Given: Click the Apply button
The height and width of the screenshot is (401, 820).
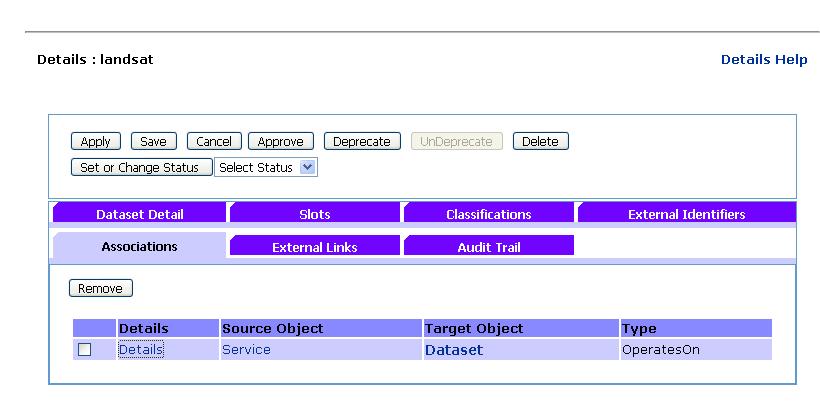Looking at the screenshot, I should pos(95,142).
